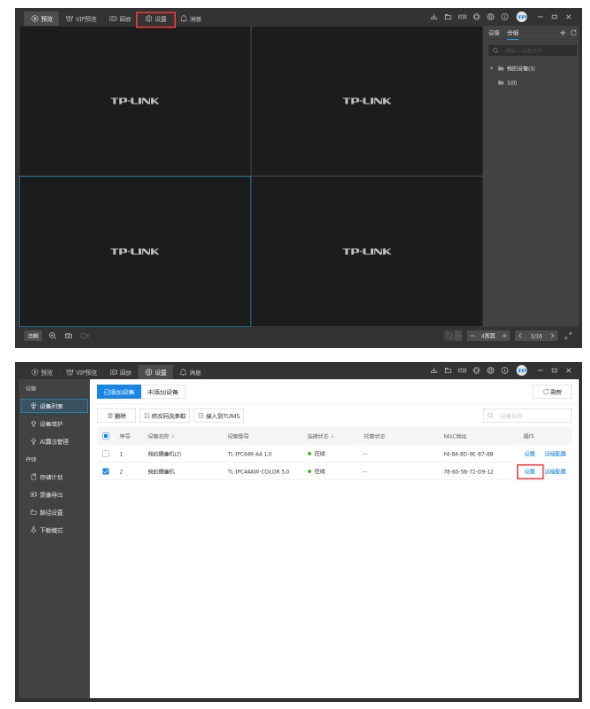Screen dimensions: 590x709
Task: Click the snapshot camera icon under the preview
Action: (68, 336)
